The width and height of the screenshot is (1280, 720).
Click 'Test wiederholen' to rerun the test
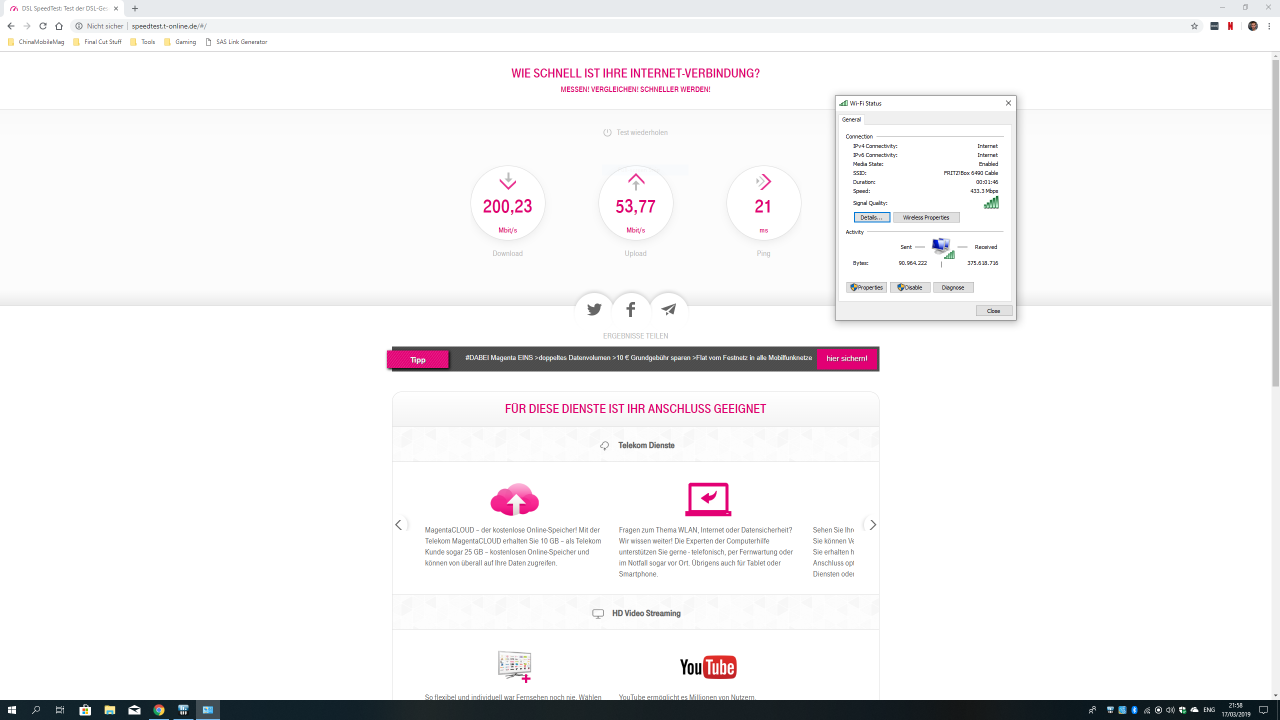tap(636, 132)
